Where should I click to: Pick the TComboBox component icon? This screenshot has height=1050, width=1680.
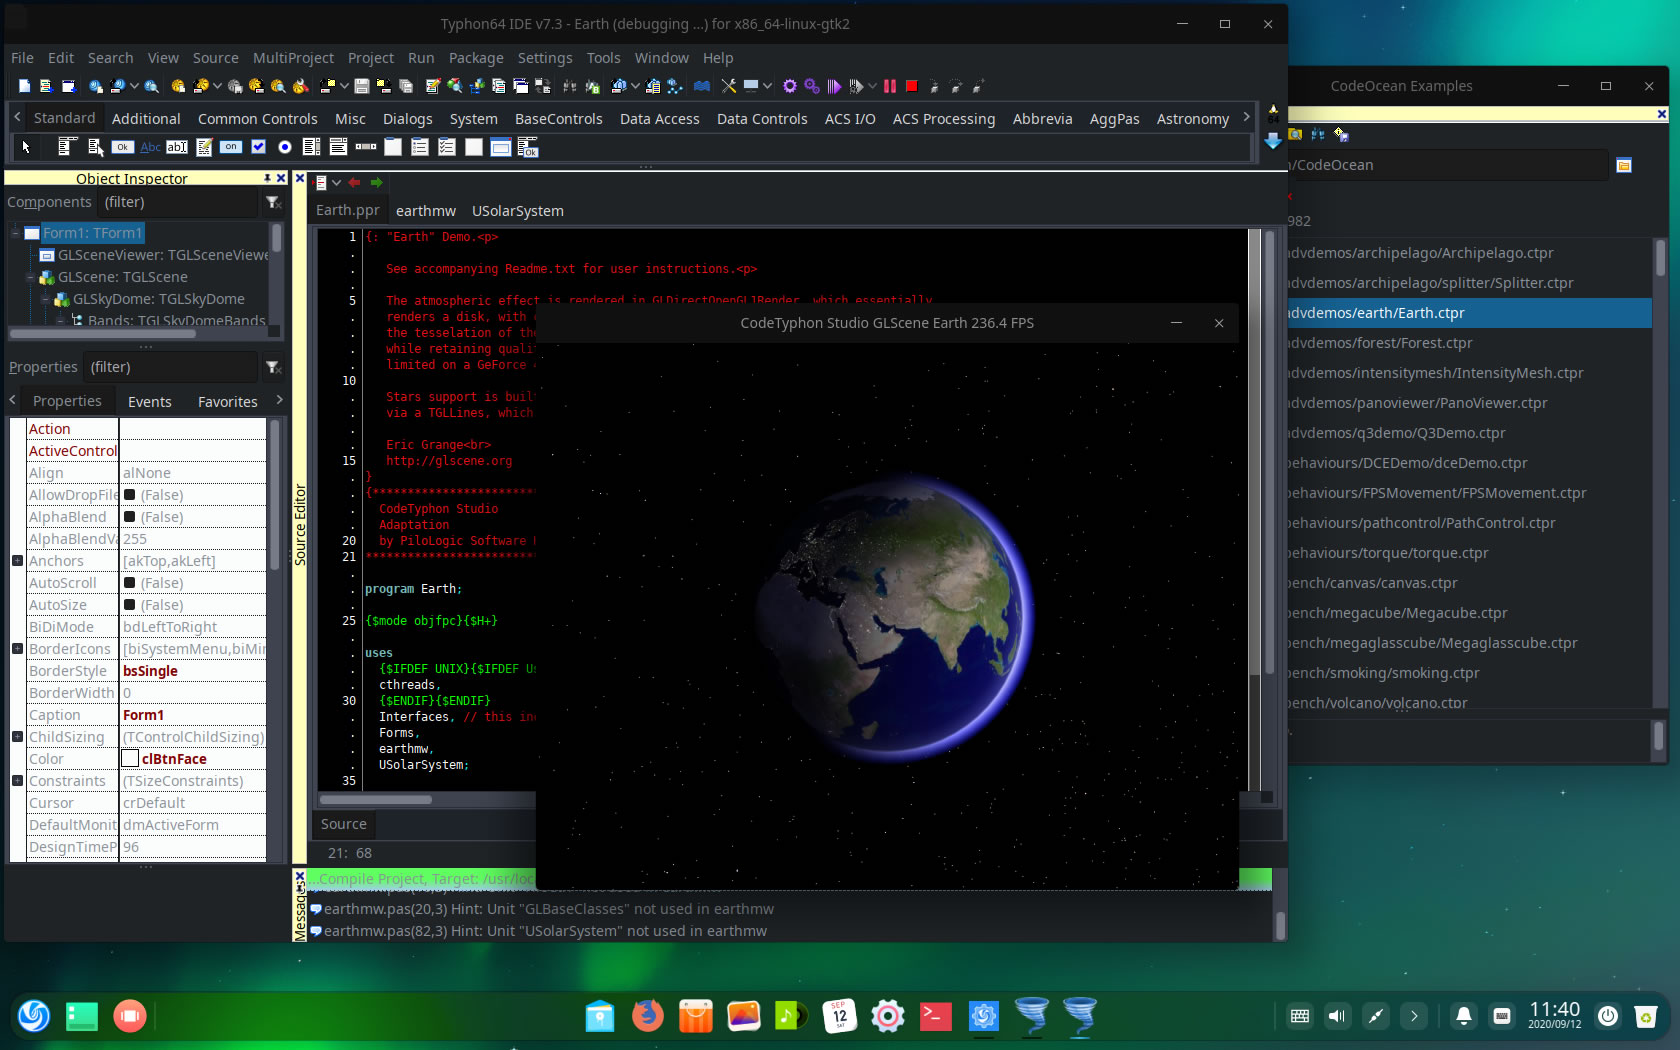(339, 147)
